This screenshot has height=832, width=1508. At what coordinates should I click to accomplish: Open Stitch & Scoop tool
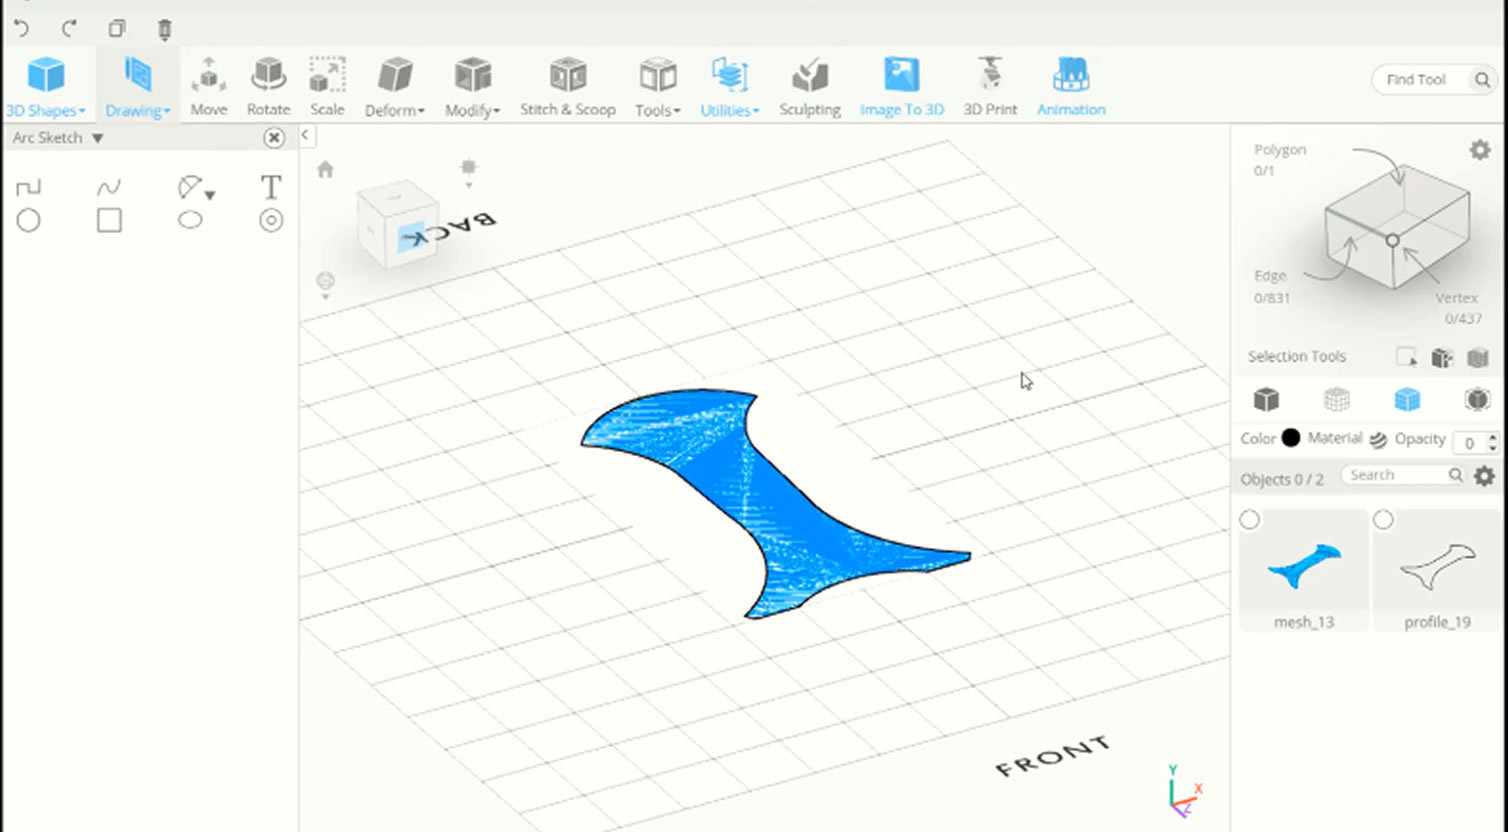pos(567,87)
